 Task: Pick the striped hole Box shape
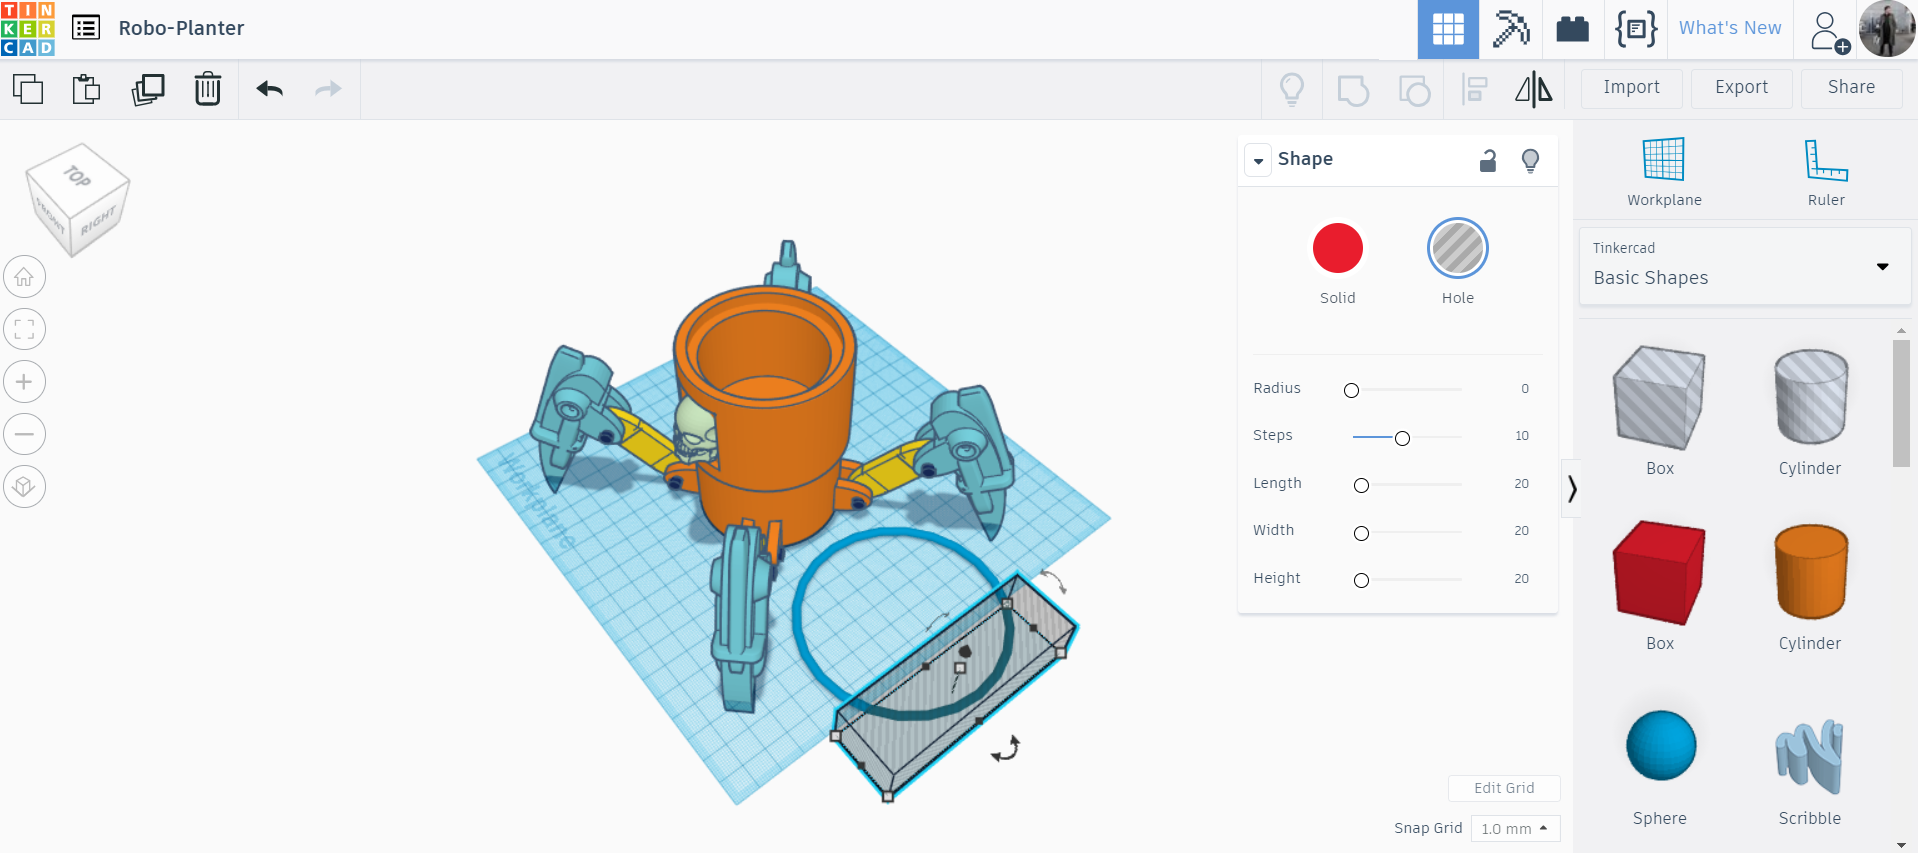(x=1659, y=397)
